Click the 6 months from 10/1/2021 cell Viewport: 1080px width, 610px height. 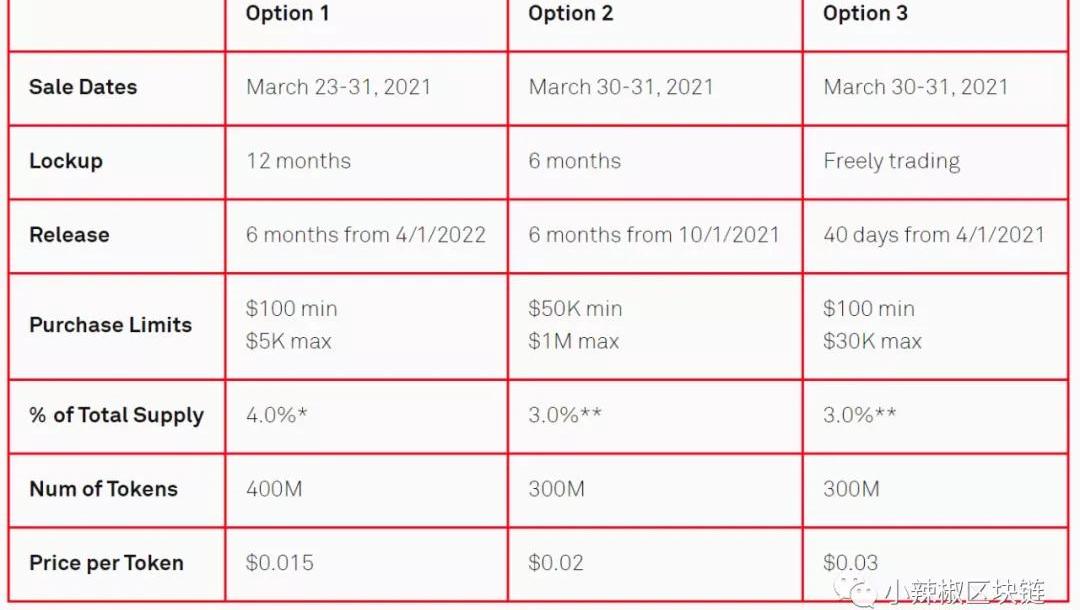click(x=653, y=235)
